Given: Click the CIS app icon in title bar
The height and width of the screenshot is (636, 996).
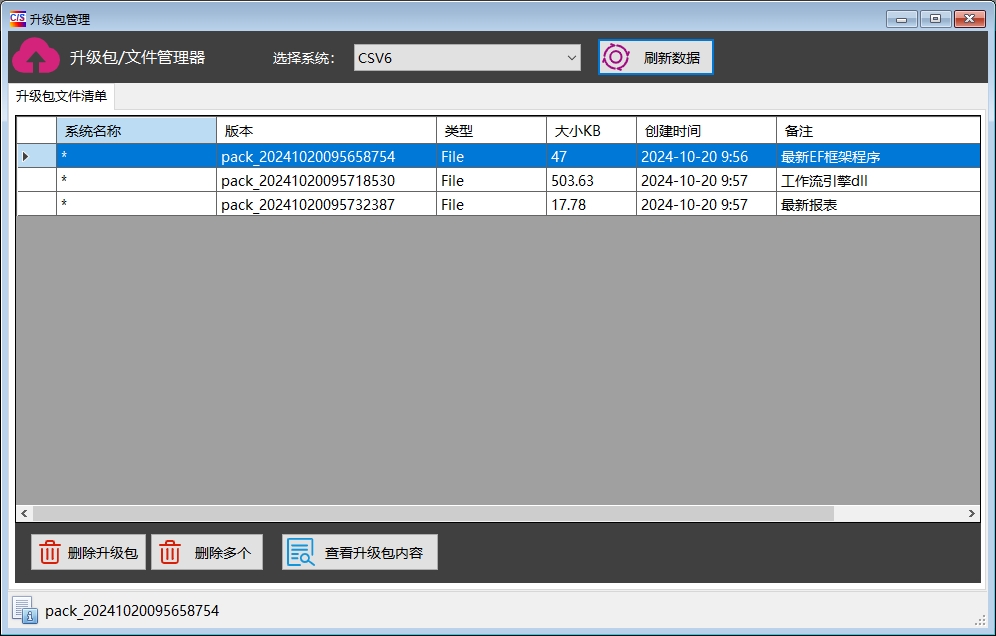Looking at the screenshot, I should click(17, 18).
